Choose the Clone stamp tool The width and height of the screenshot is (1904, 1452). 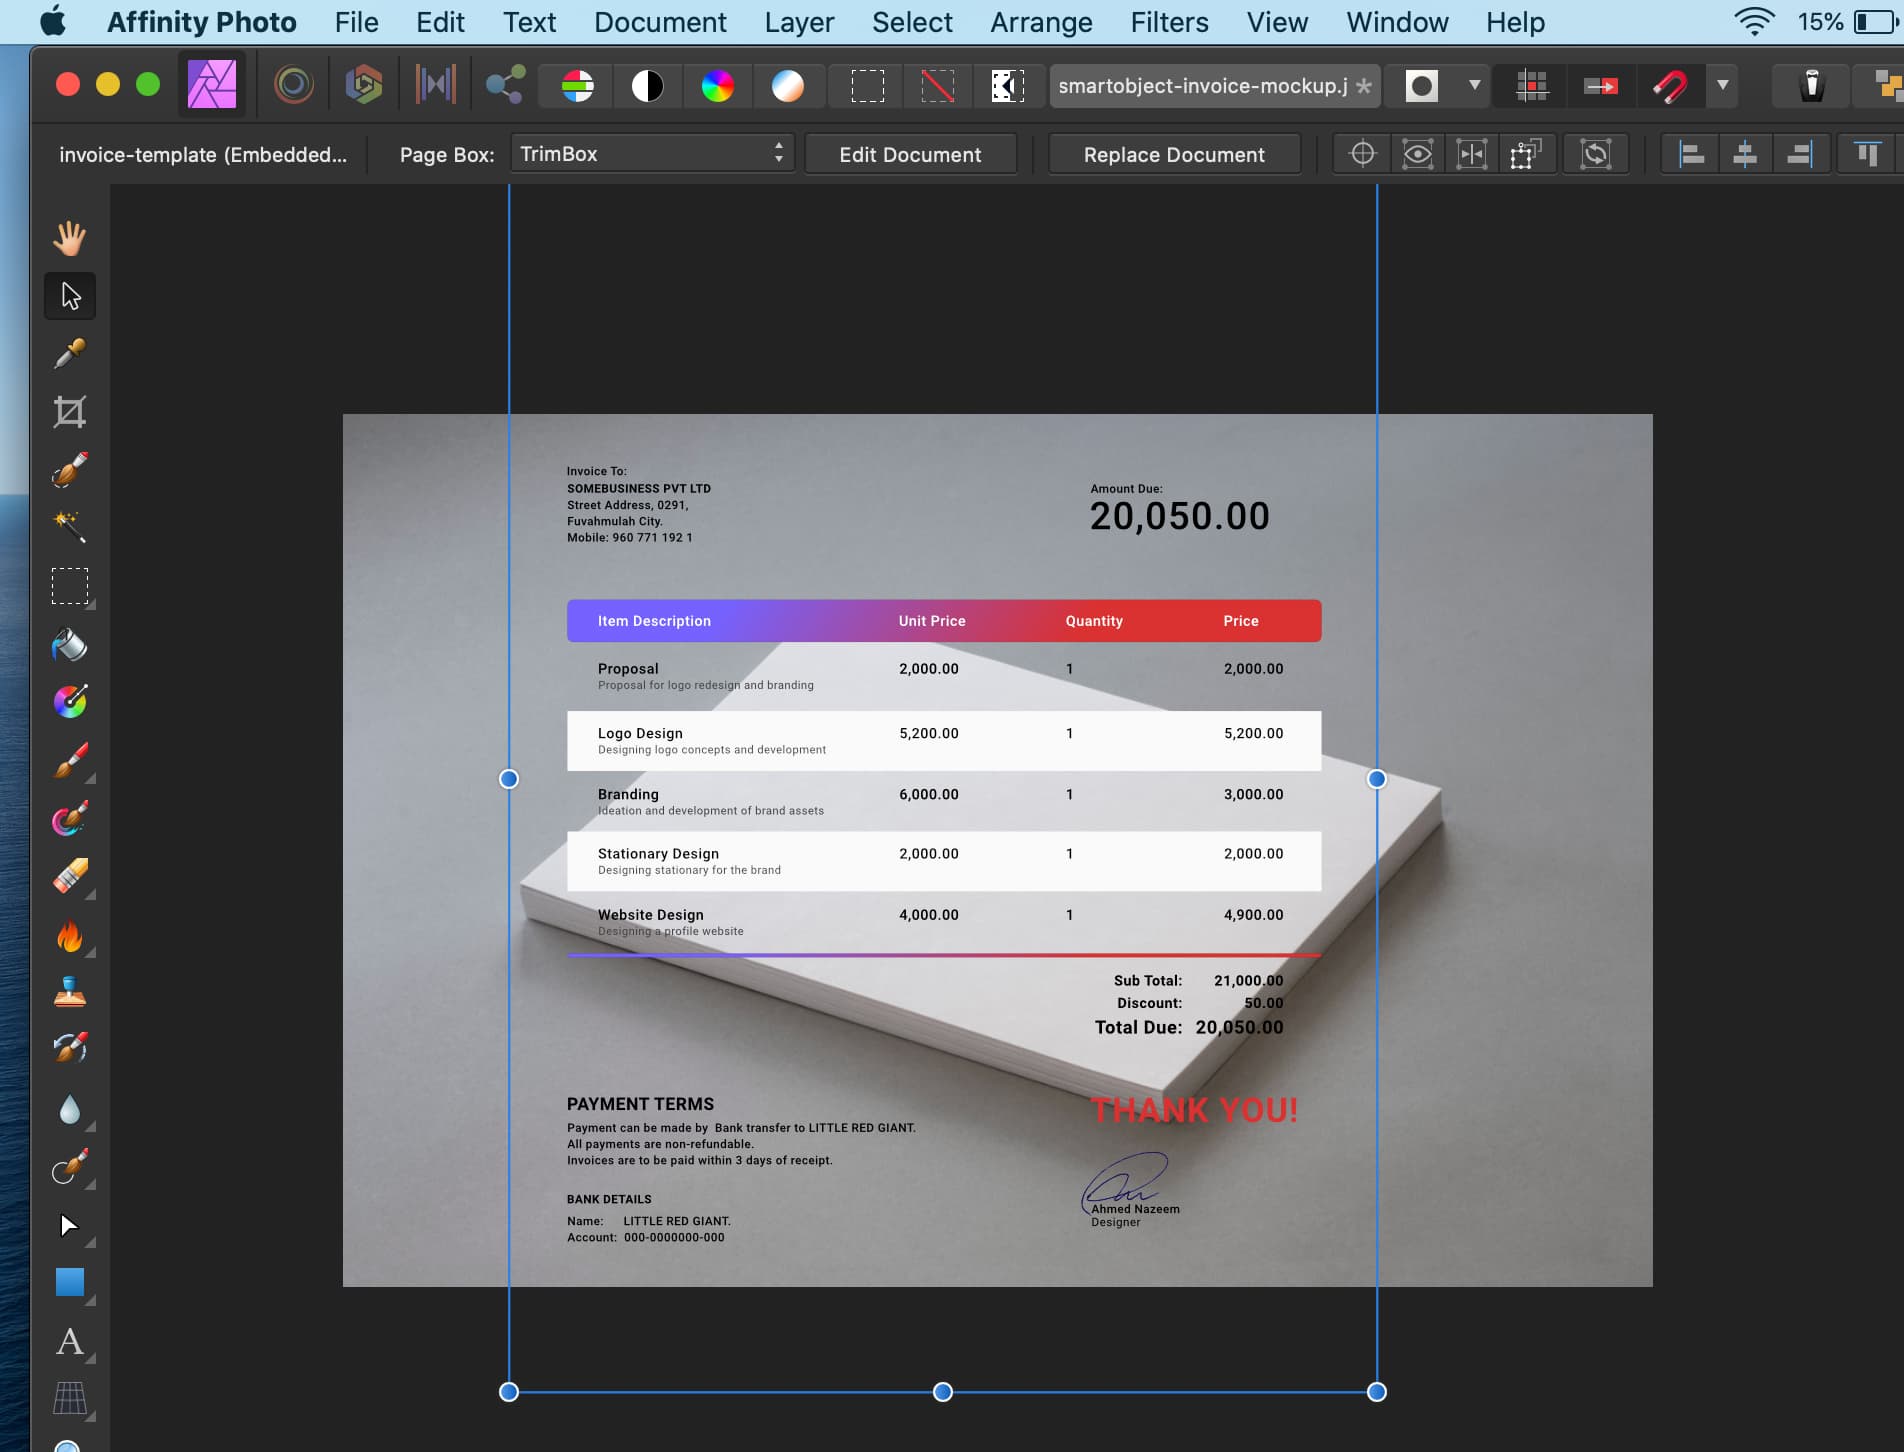click(69, 993)
